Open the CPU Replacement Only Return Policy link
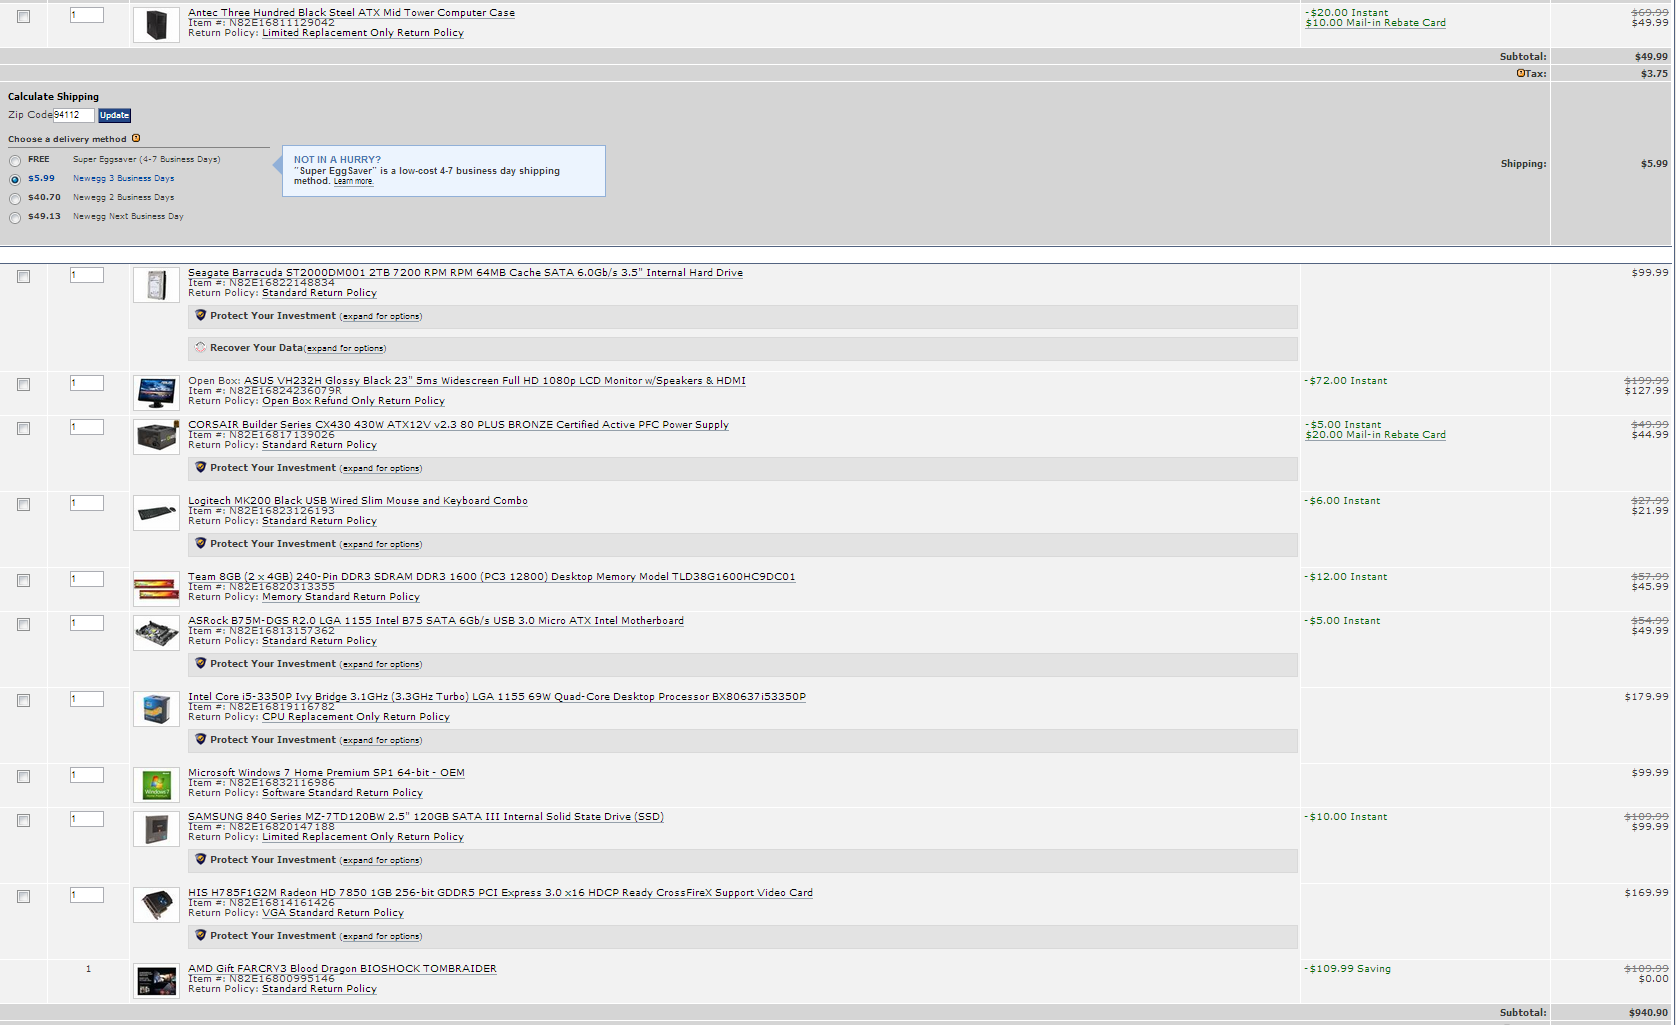 click(356, 717)
